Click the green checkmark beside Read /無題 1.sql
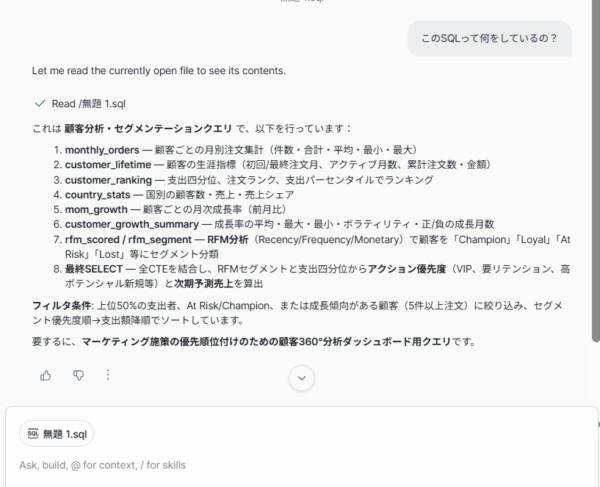The height and width of the screenshot is (487, 600). click(40, 104)
